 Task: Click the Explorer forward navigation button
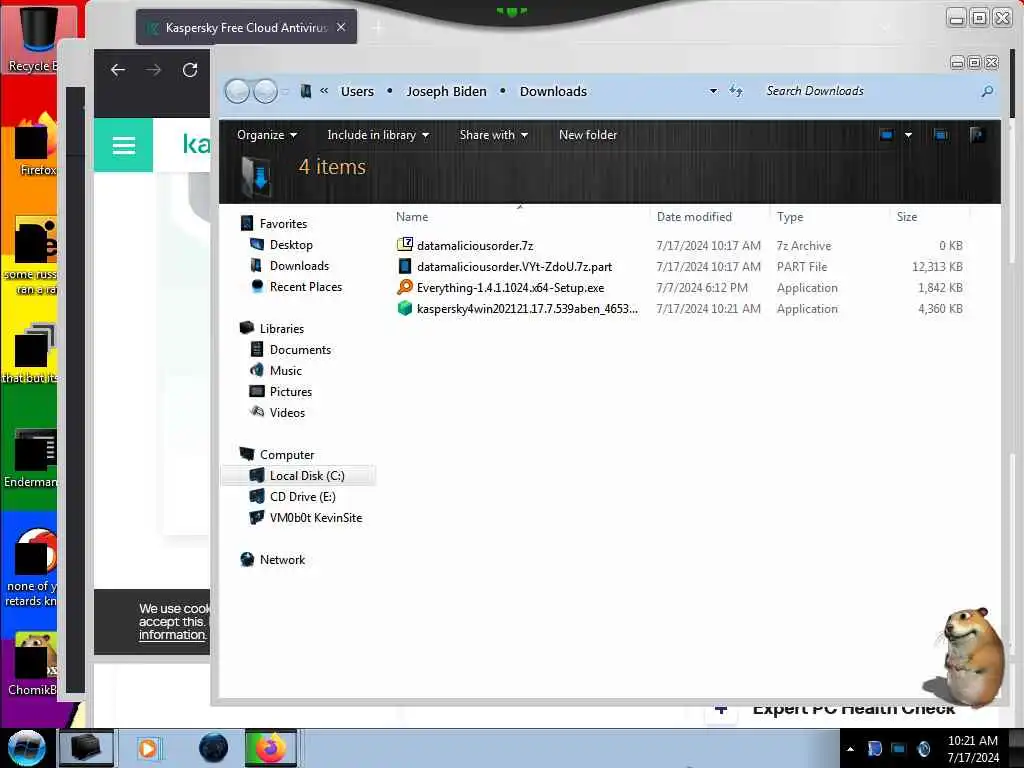point(266,91)
